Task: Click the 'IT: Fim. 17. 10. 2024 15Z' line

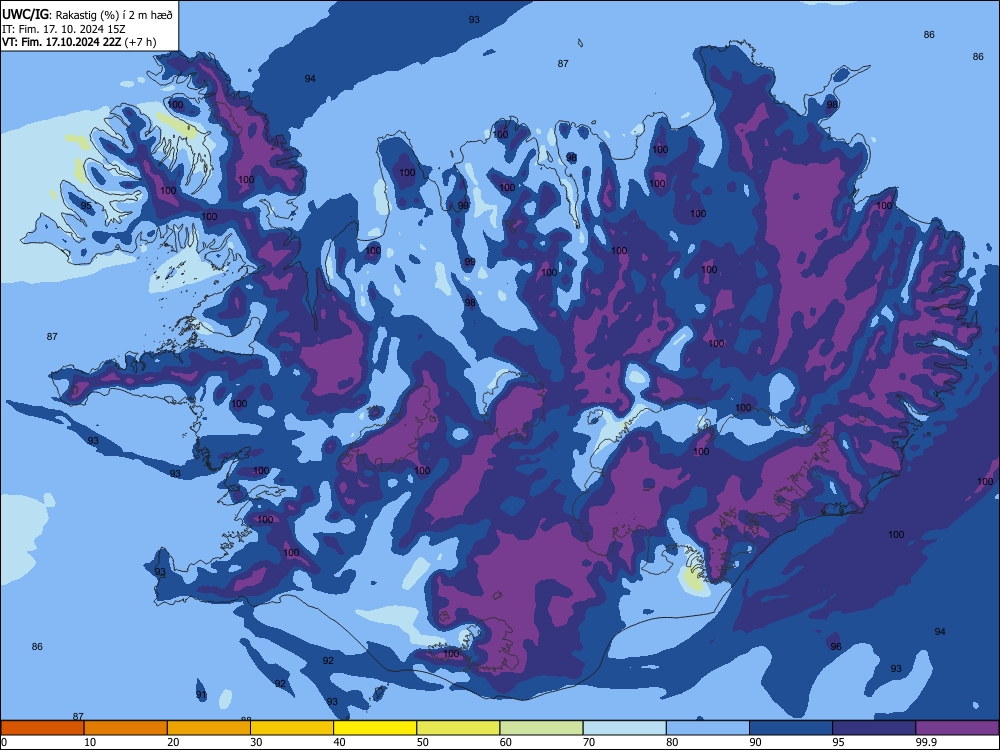Action: tap(64, 29)
